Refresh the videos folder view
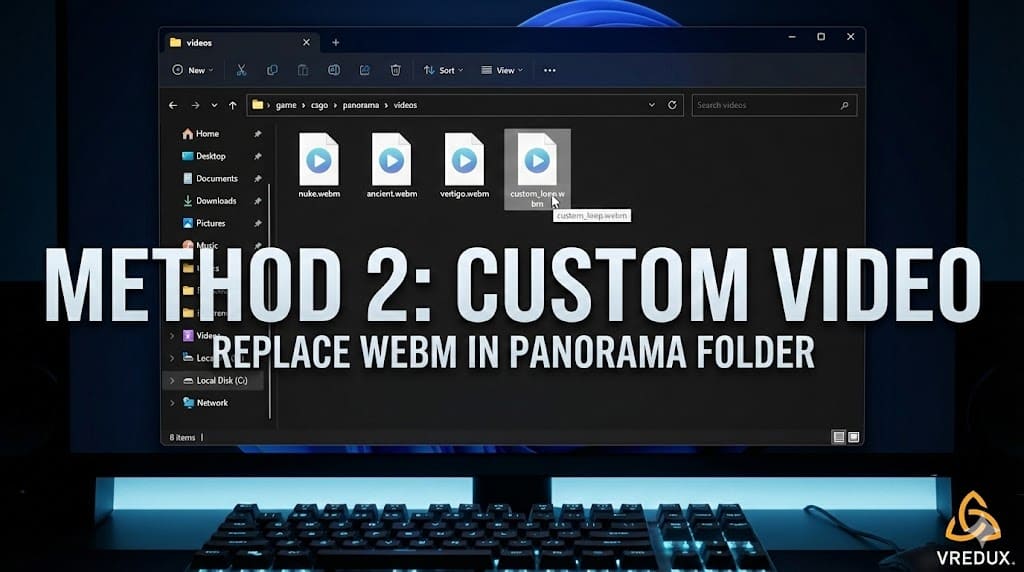Viewport: 1024px width, 572px height. 672,105
